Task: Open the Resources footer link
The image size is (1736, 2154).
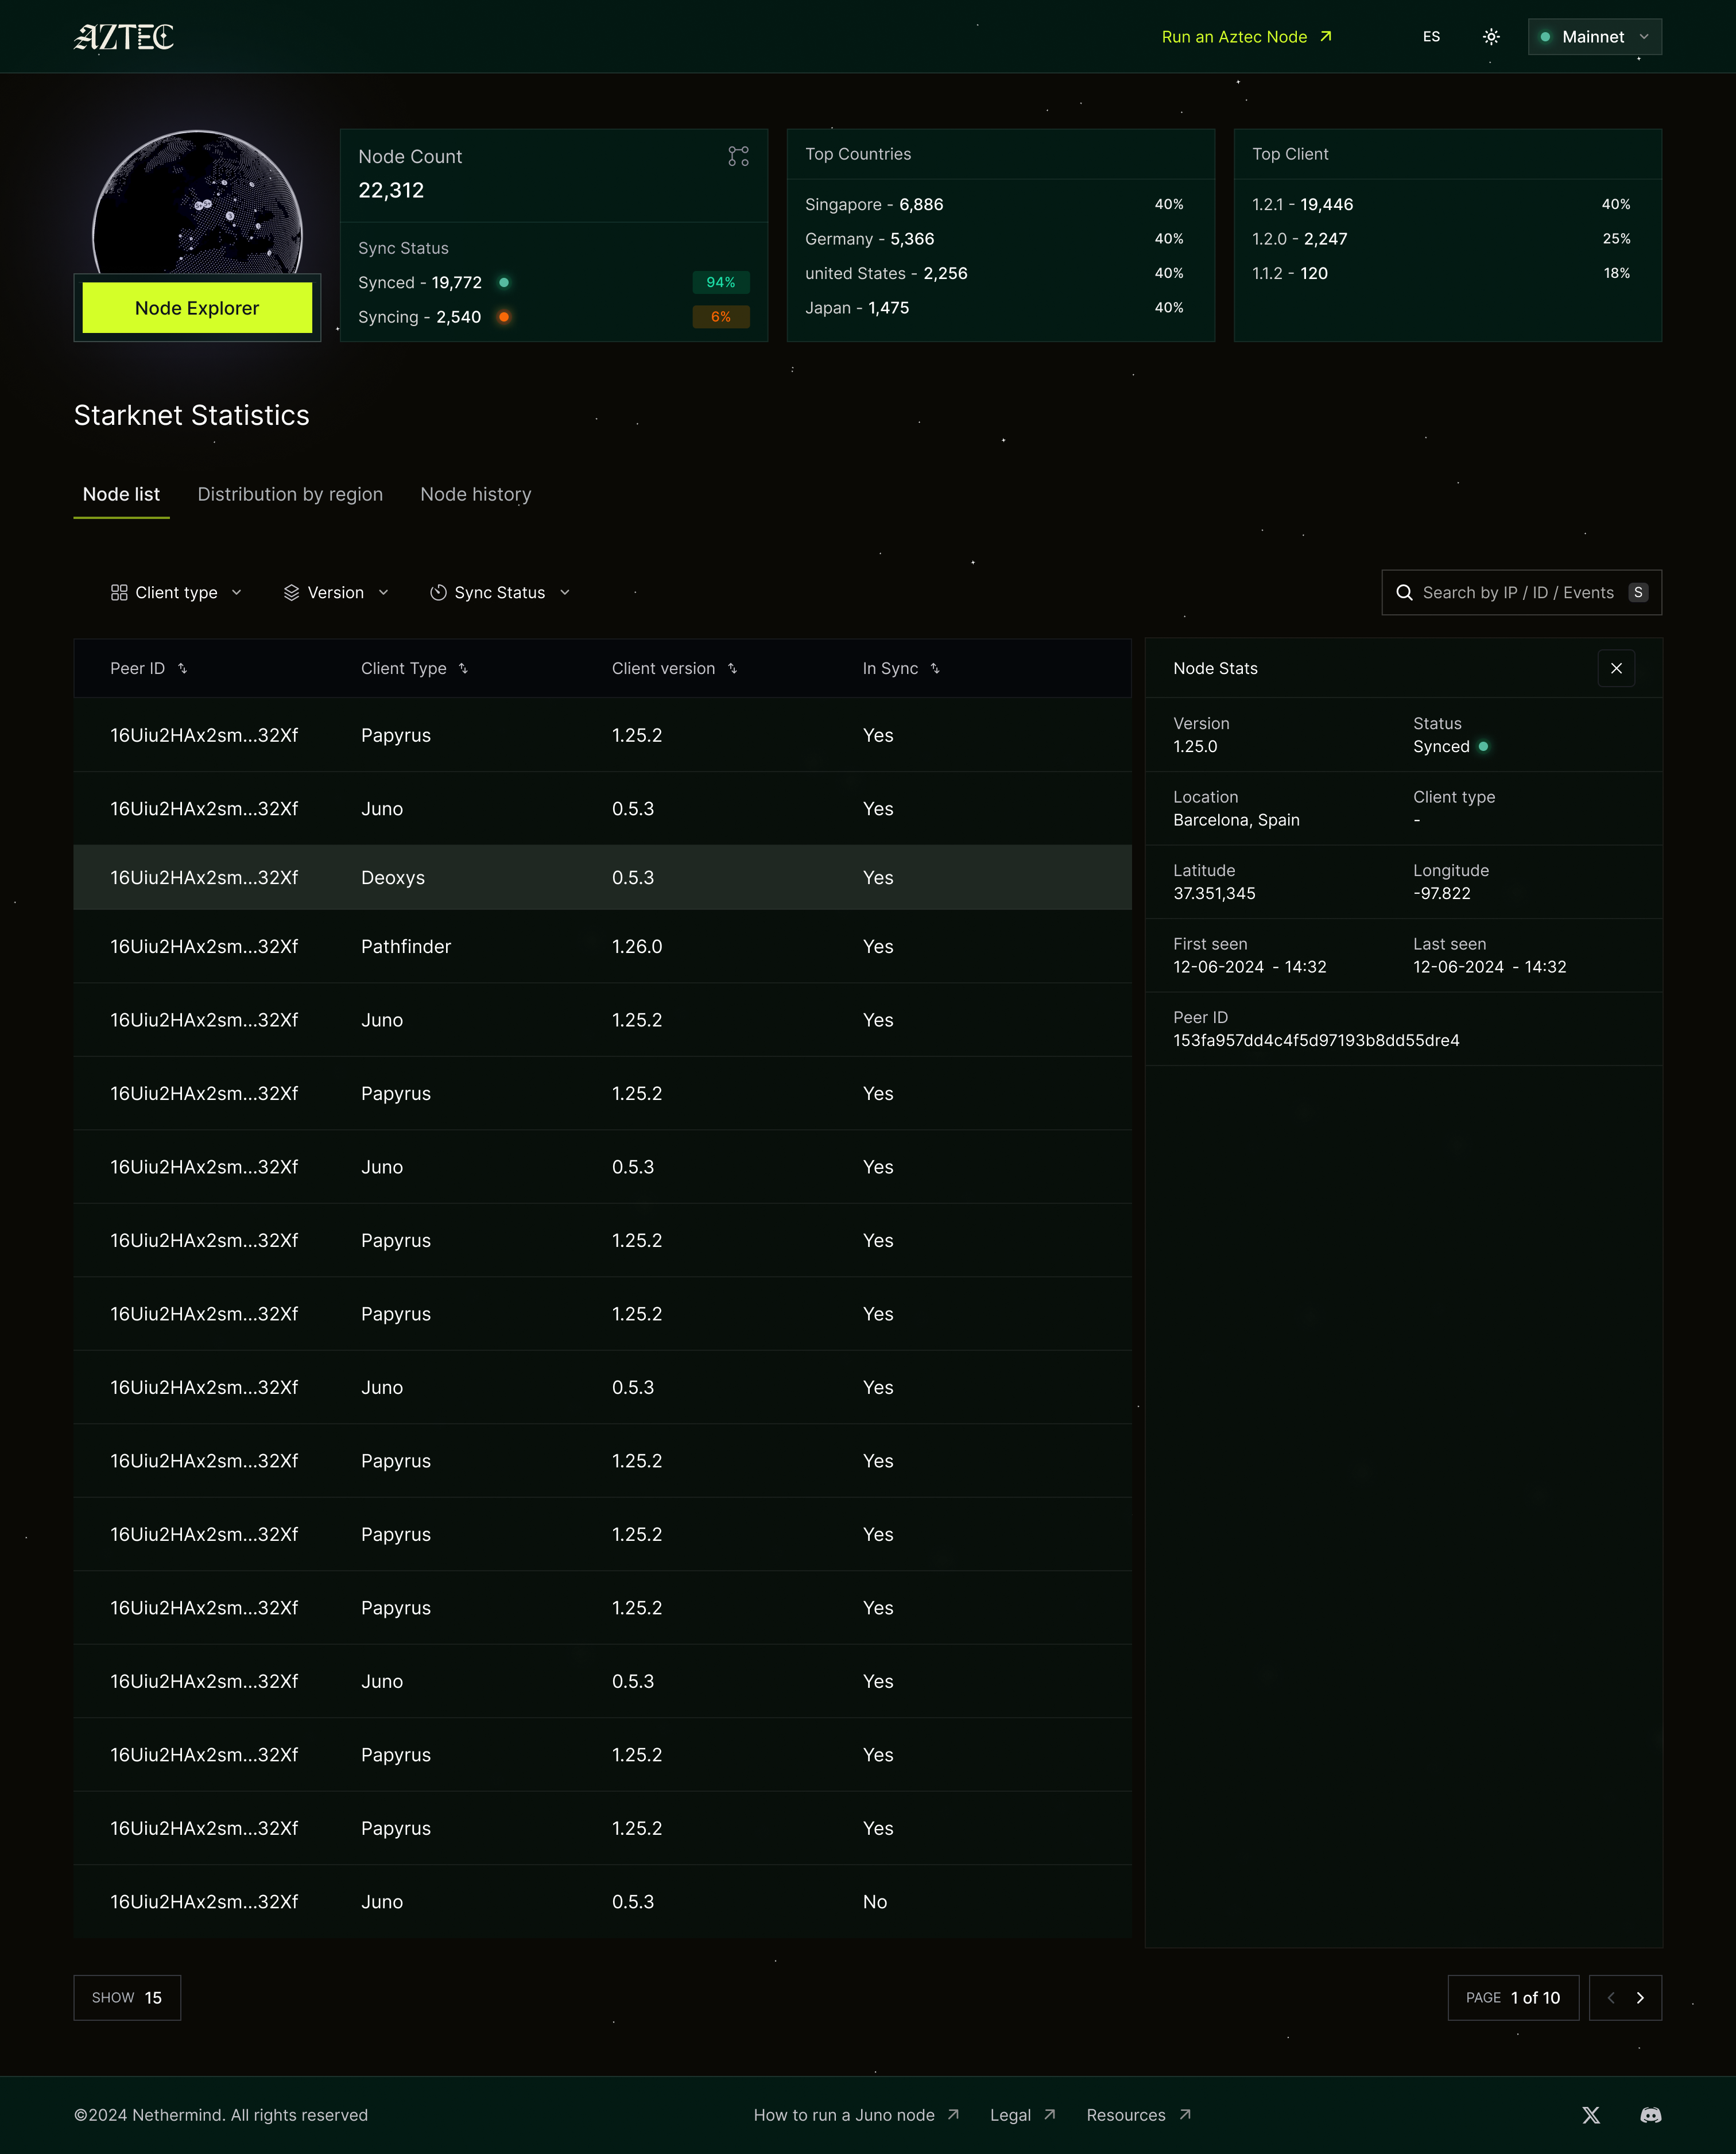Action: [x=1138, y=2115]
